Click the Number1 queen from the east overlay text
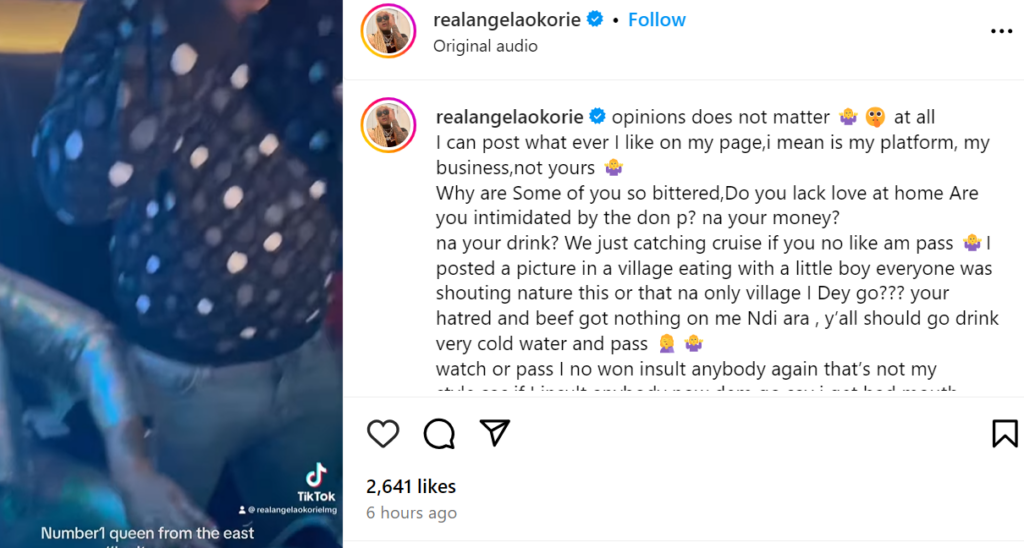The height and width of the screenshot is (548, 1024). pyautogui.click(x=147, y=533)
